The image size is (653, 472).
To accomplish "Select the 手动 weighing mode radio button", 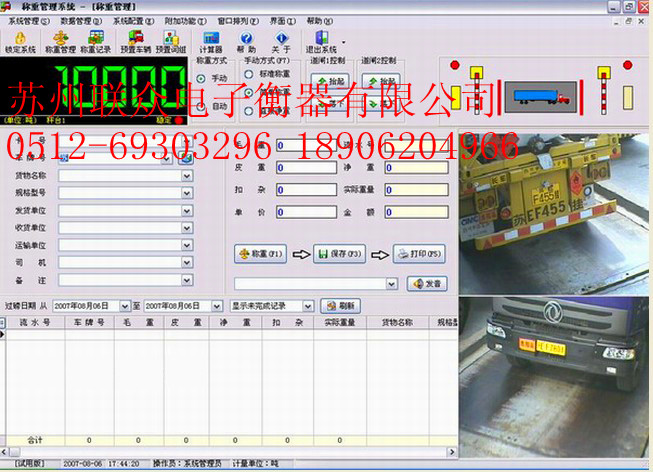I will [201, 78].
